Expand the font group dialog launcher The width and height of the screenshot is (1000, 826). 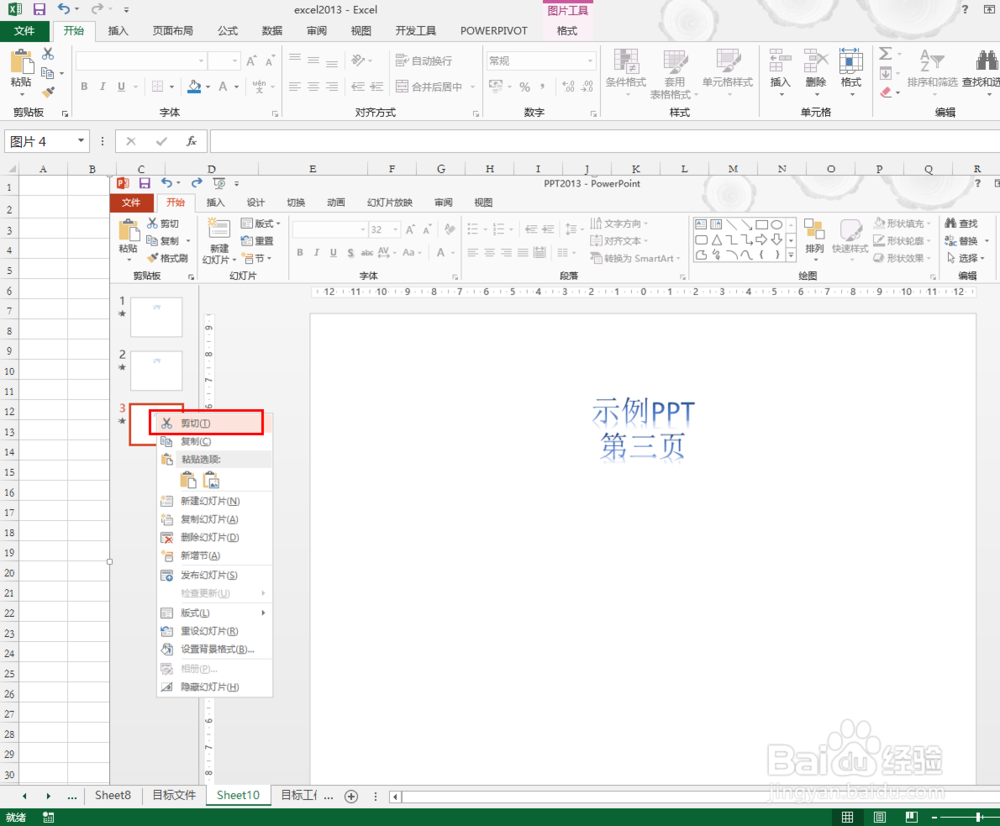(x=276, y=114)
